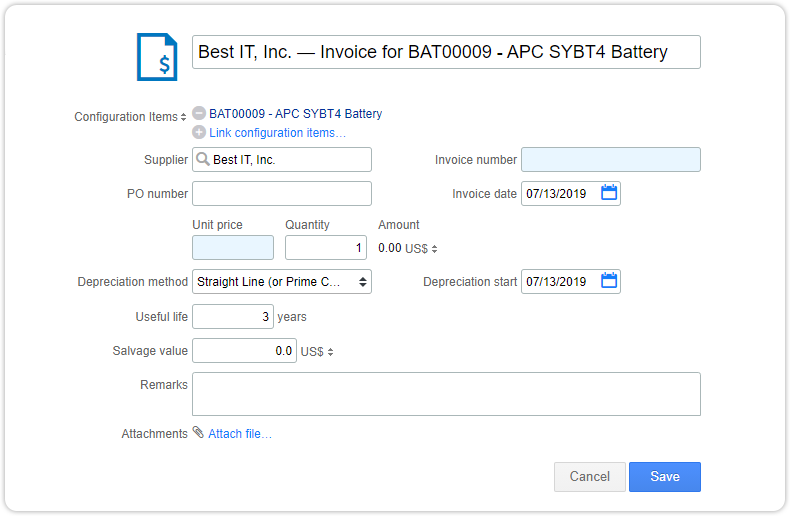Click the 0.00 amount value
Viewport: 790px width, 516px height.
tap(389, 248)
